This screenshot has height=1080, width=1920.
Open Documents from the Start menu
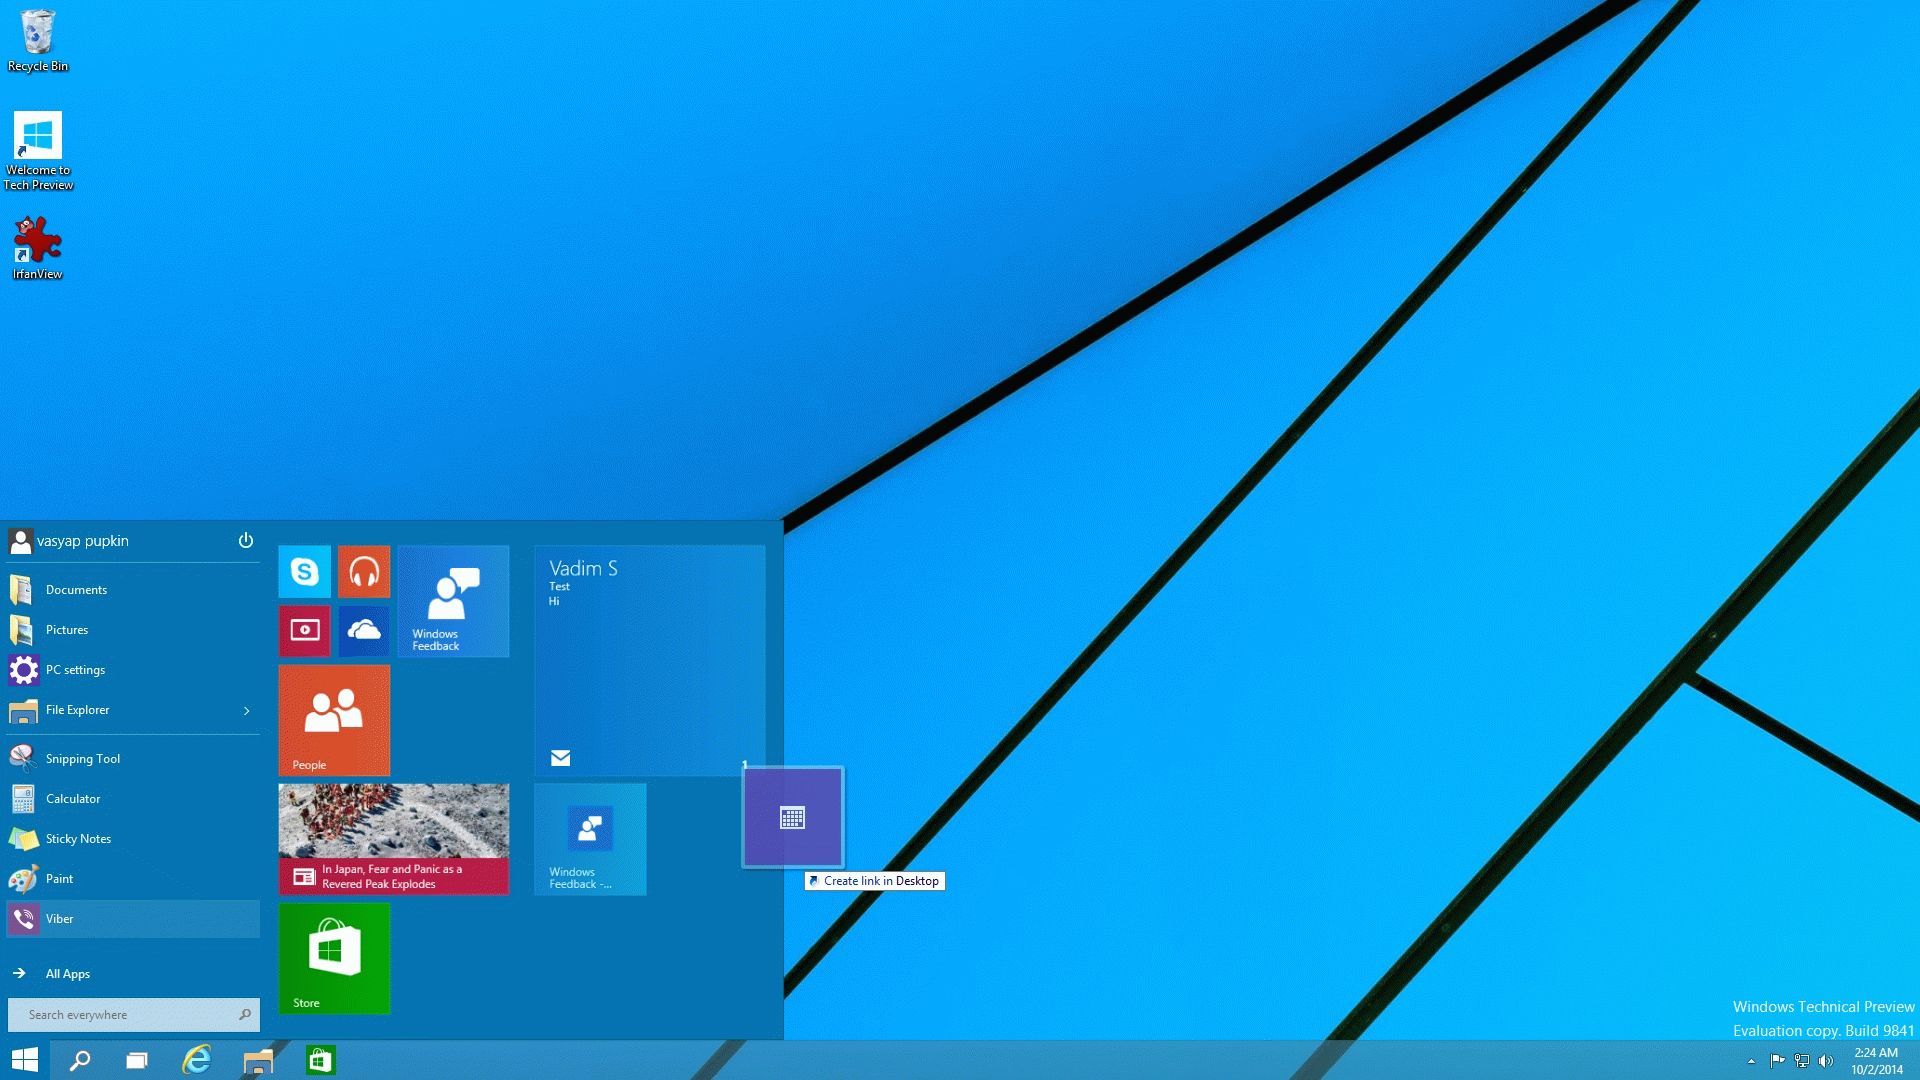[x=133, y=590]
